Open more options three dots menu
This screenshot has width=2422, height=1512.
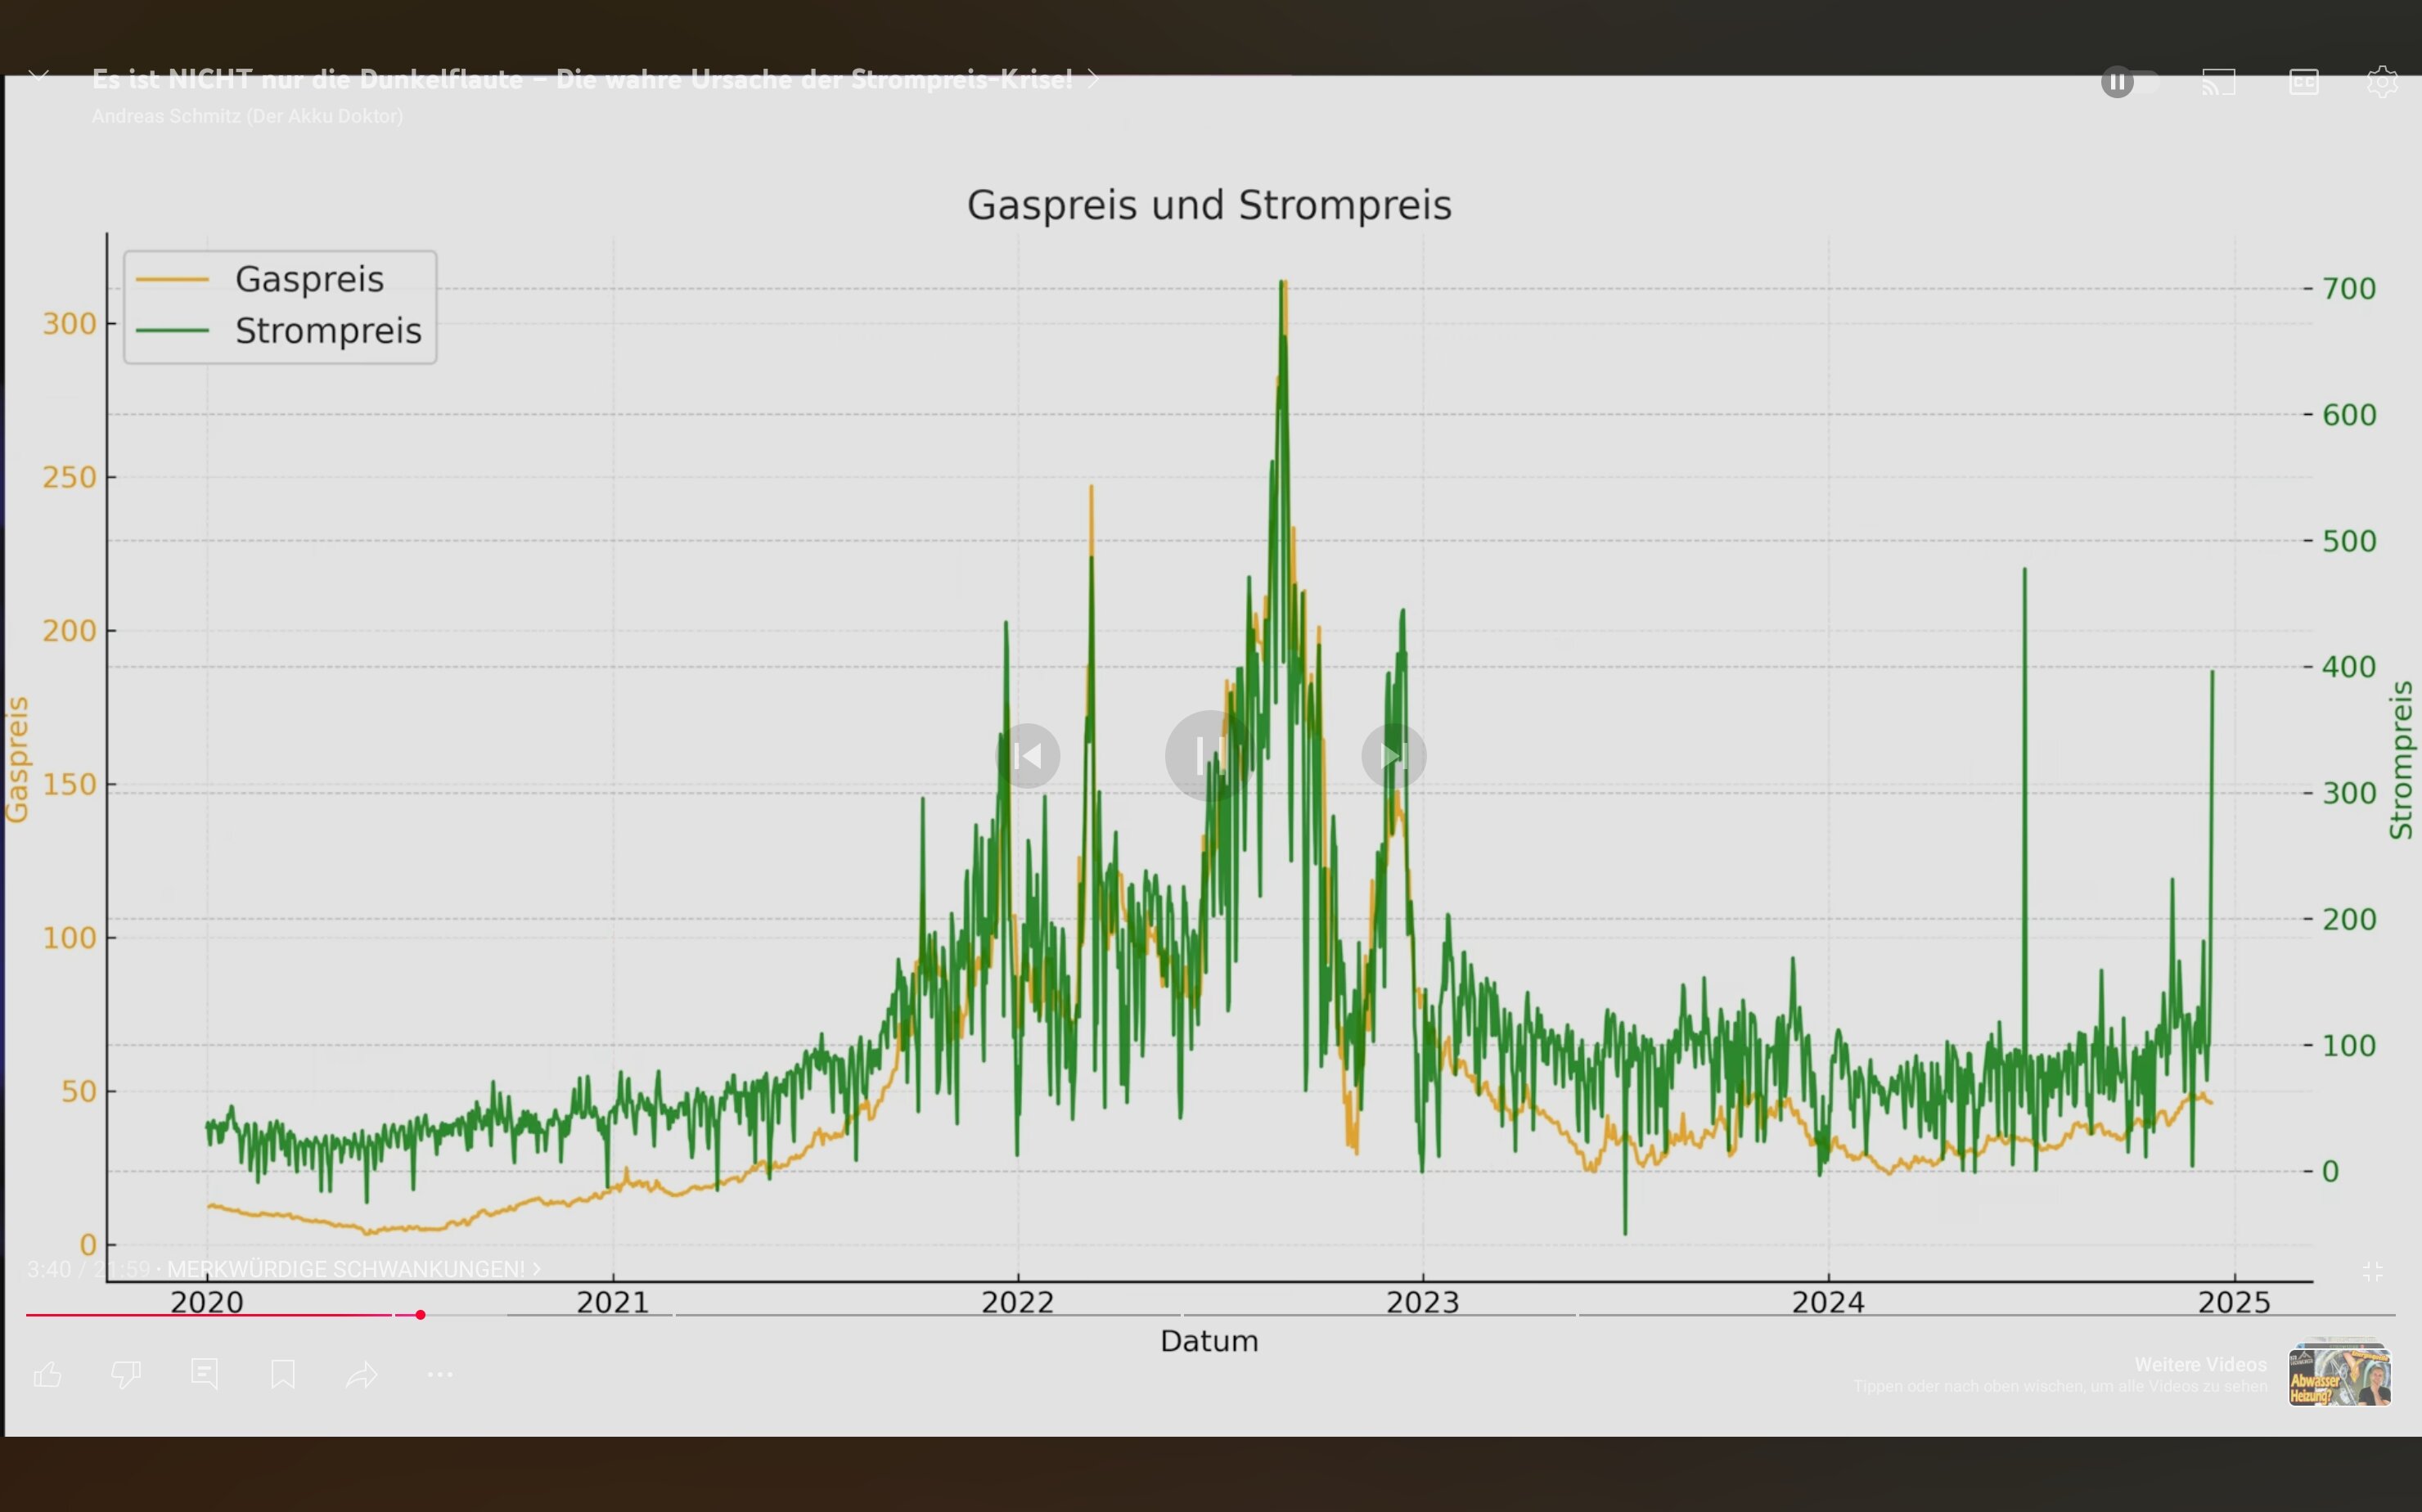coord(440,1375)
